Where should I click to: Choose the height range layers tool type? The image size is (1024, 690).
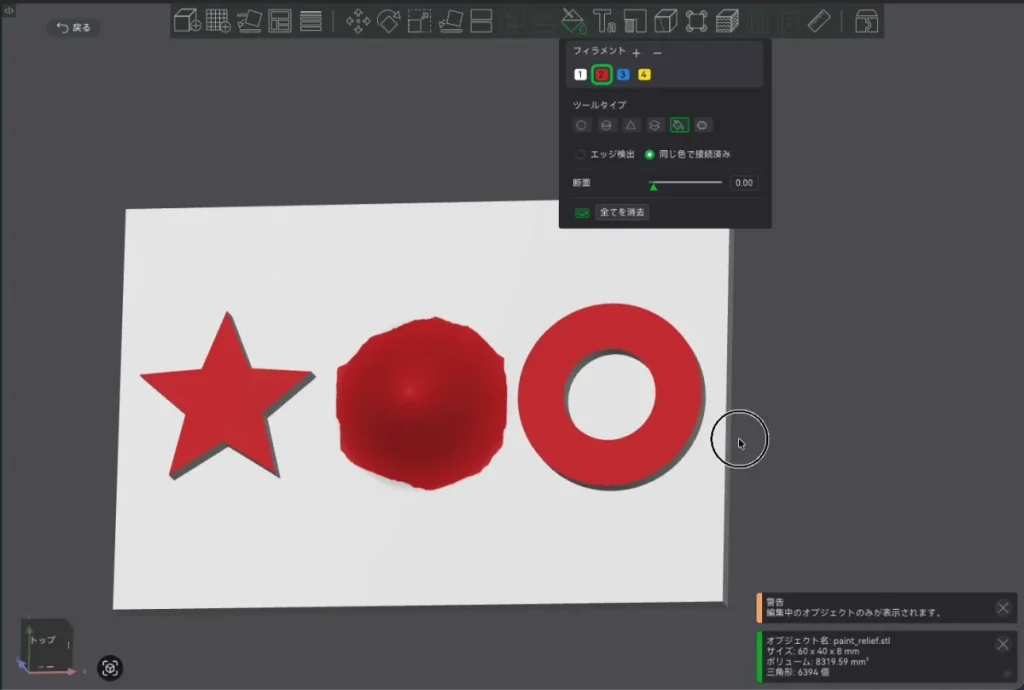click(654, 125)
